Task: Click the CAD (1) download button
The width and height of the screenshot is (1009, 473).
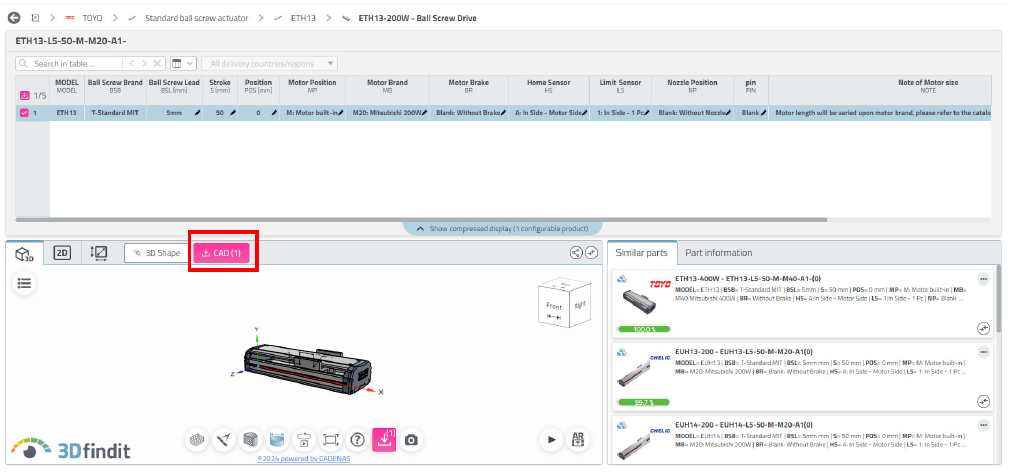Action: (x=220, y=253)
